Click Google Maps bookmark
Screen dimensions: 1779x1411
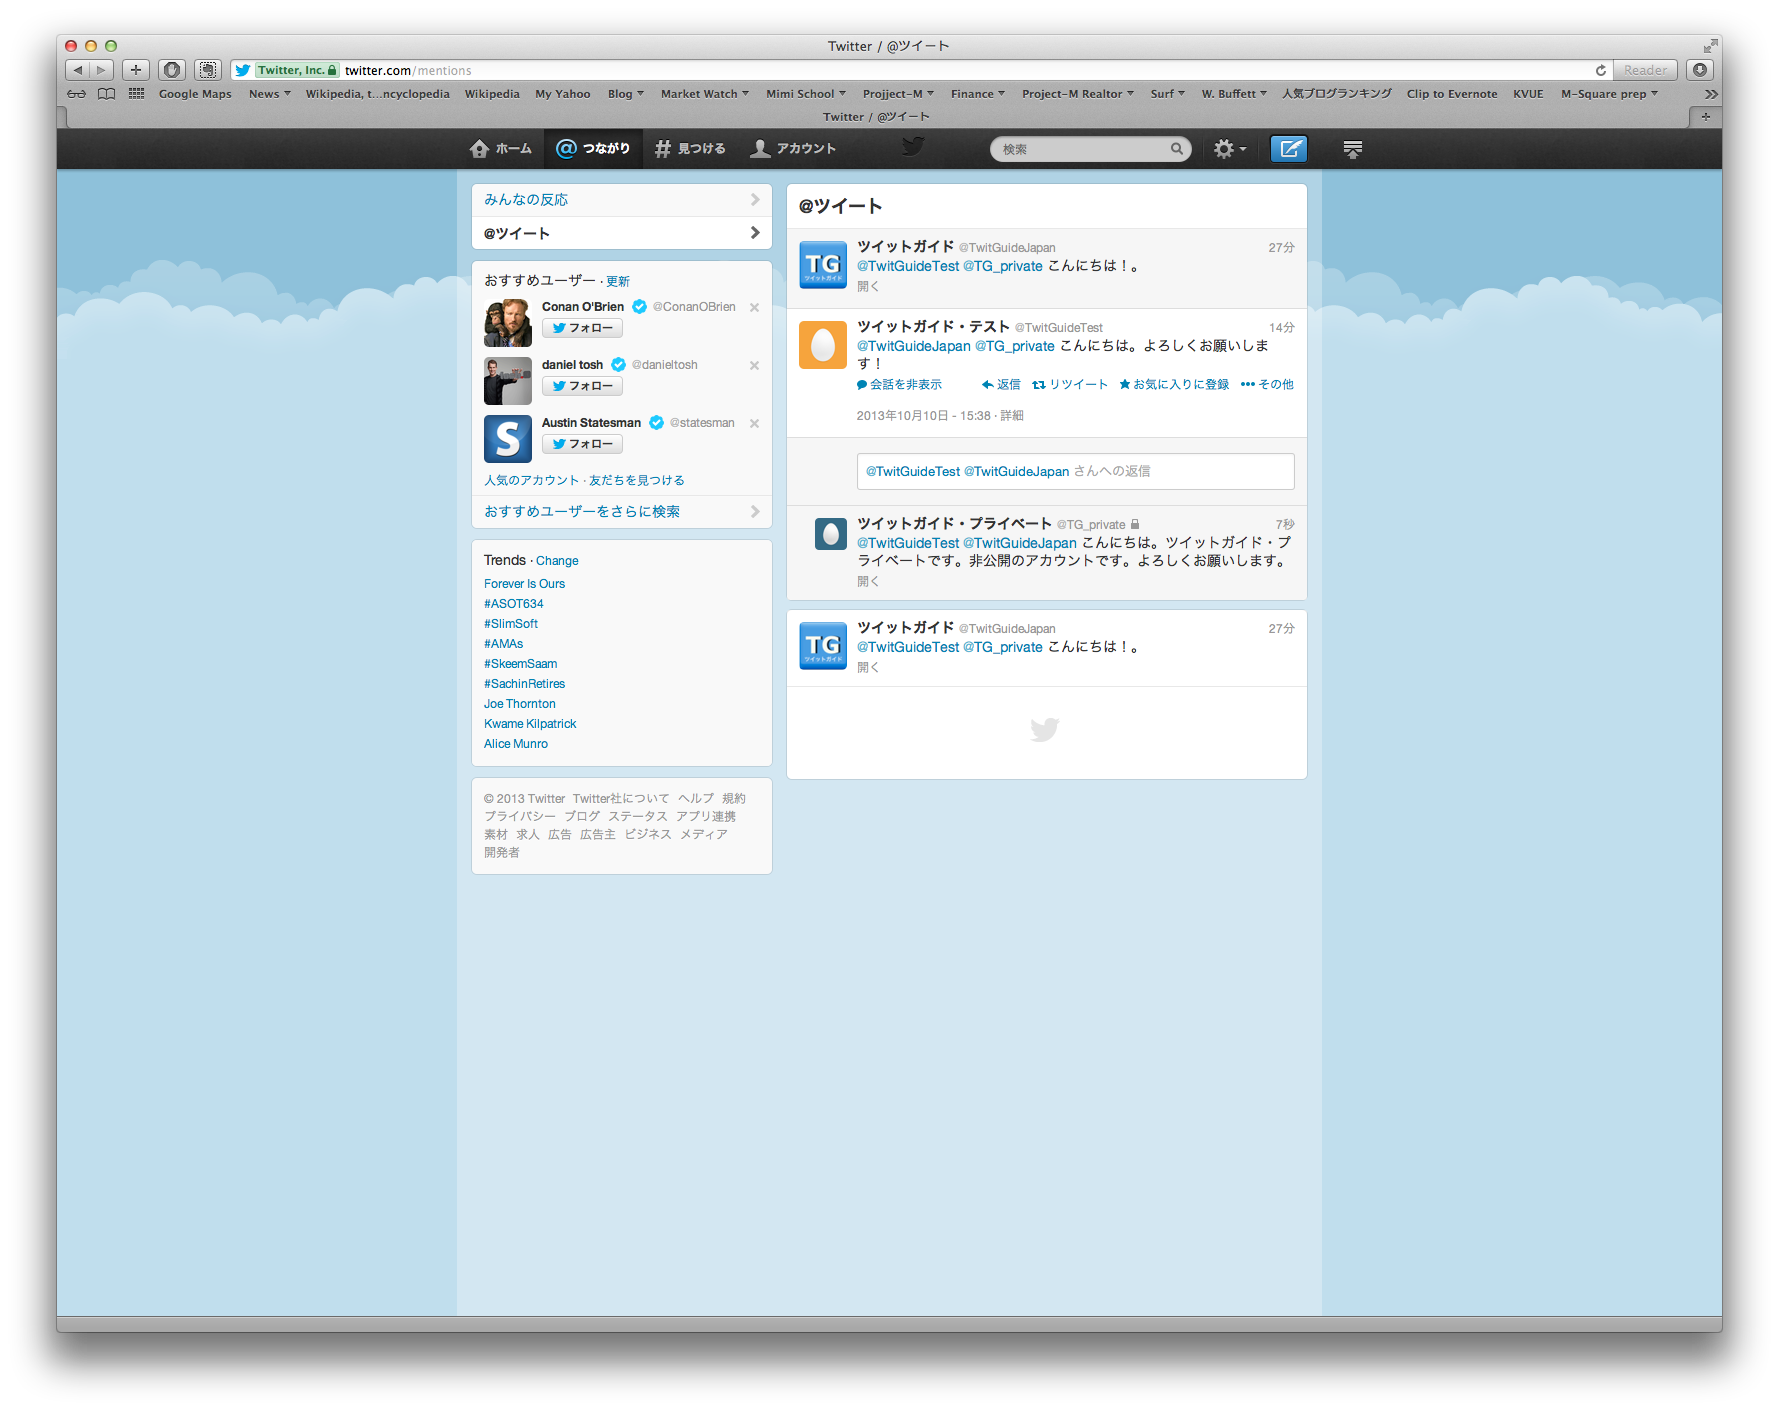195,94
